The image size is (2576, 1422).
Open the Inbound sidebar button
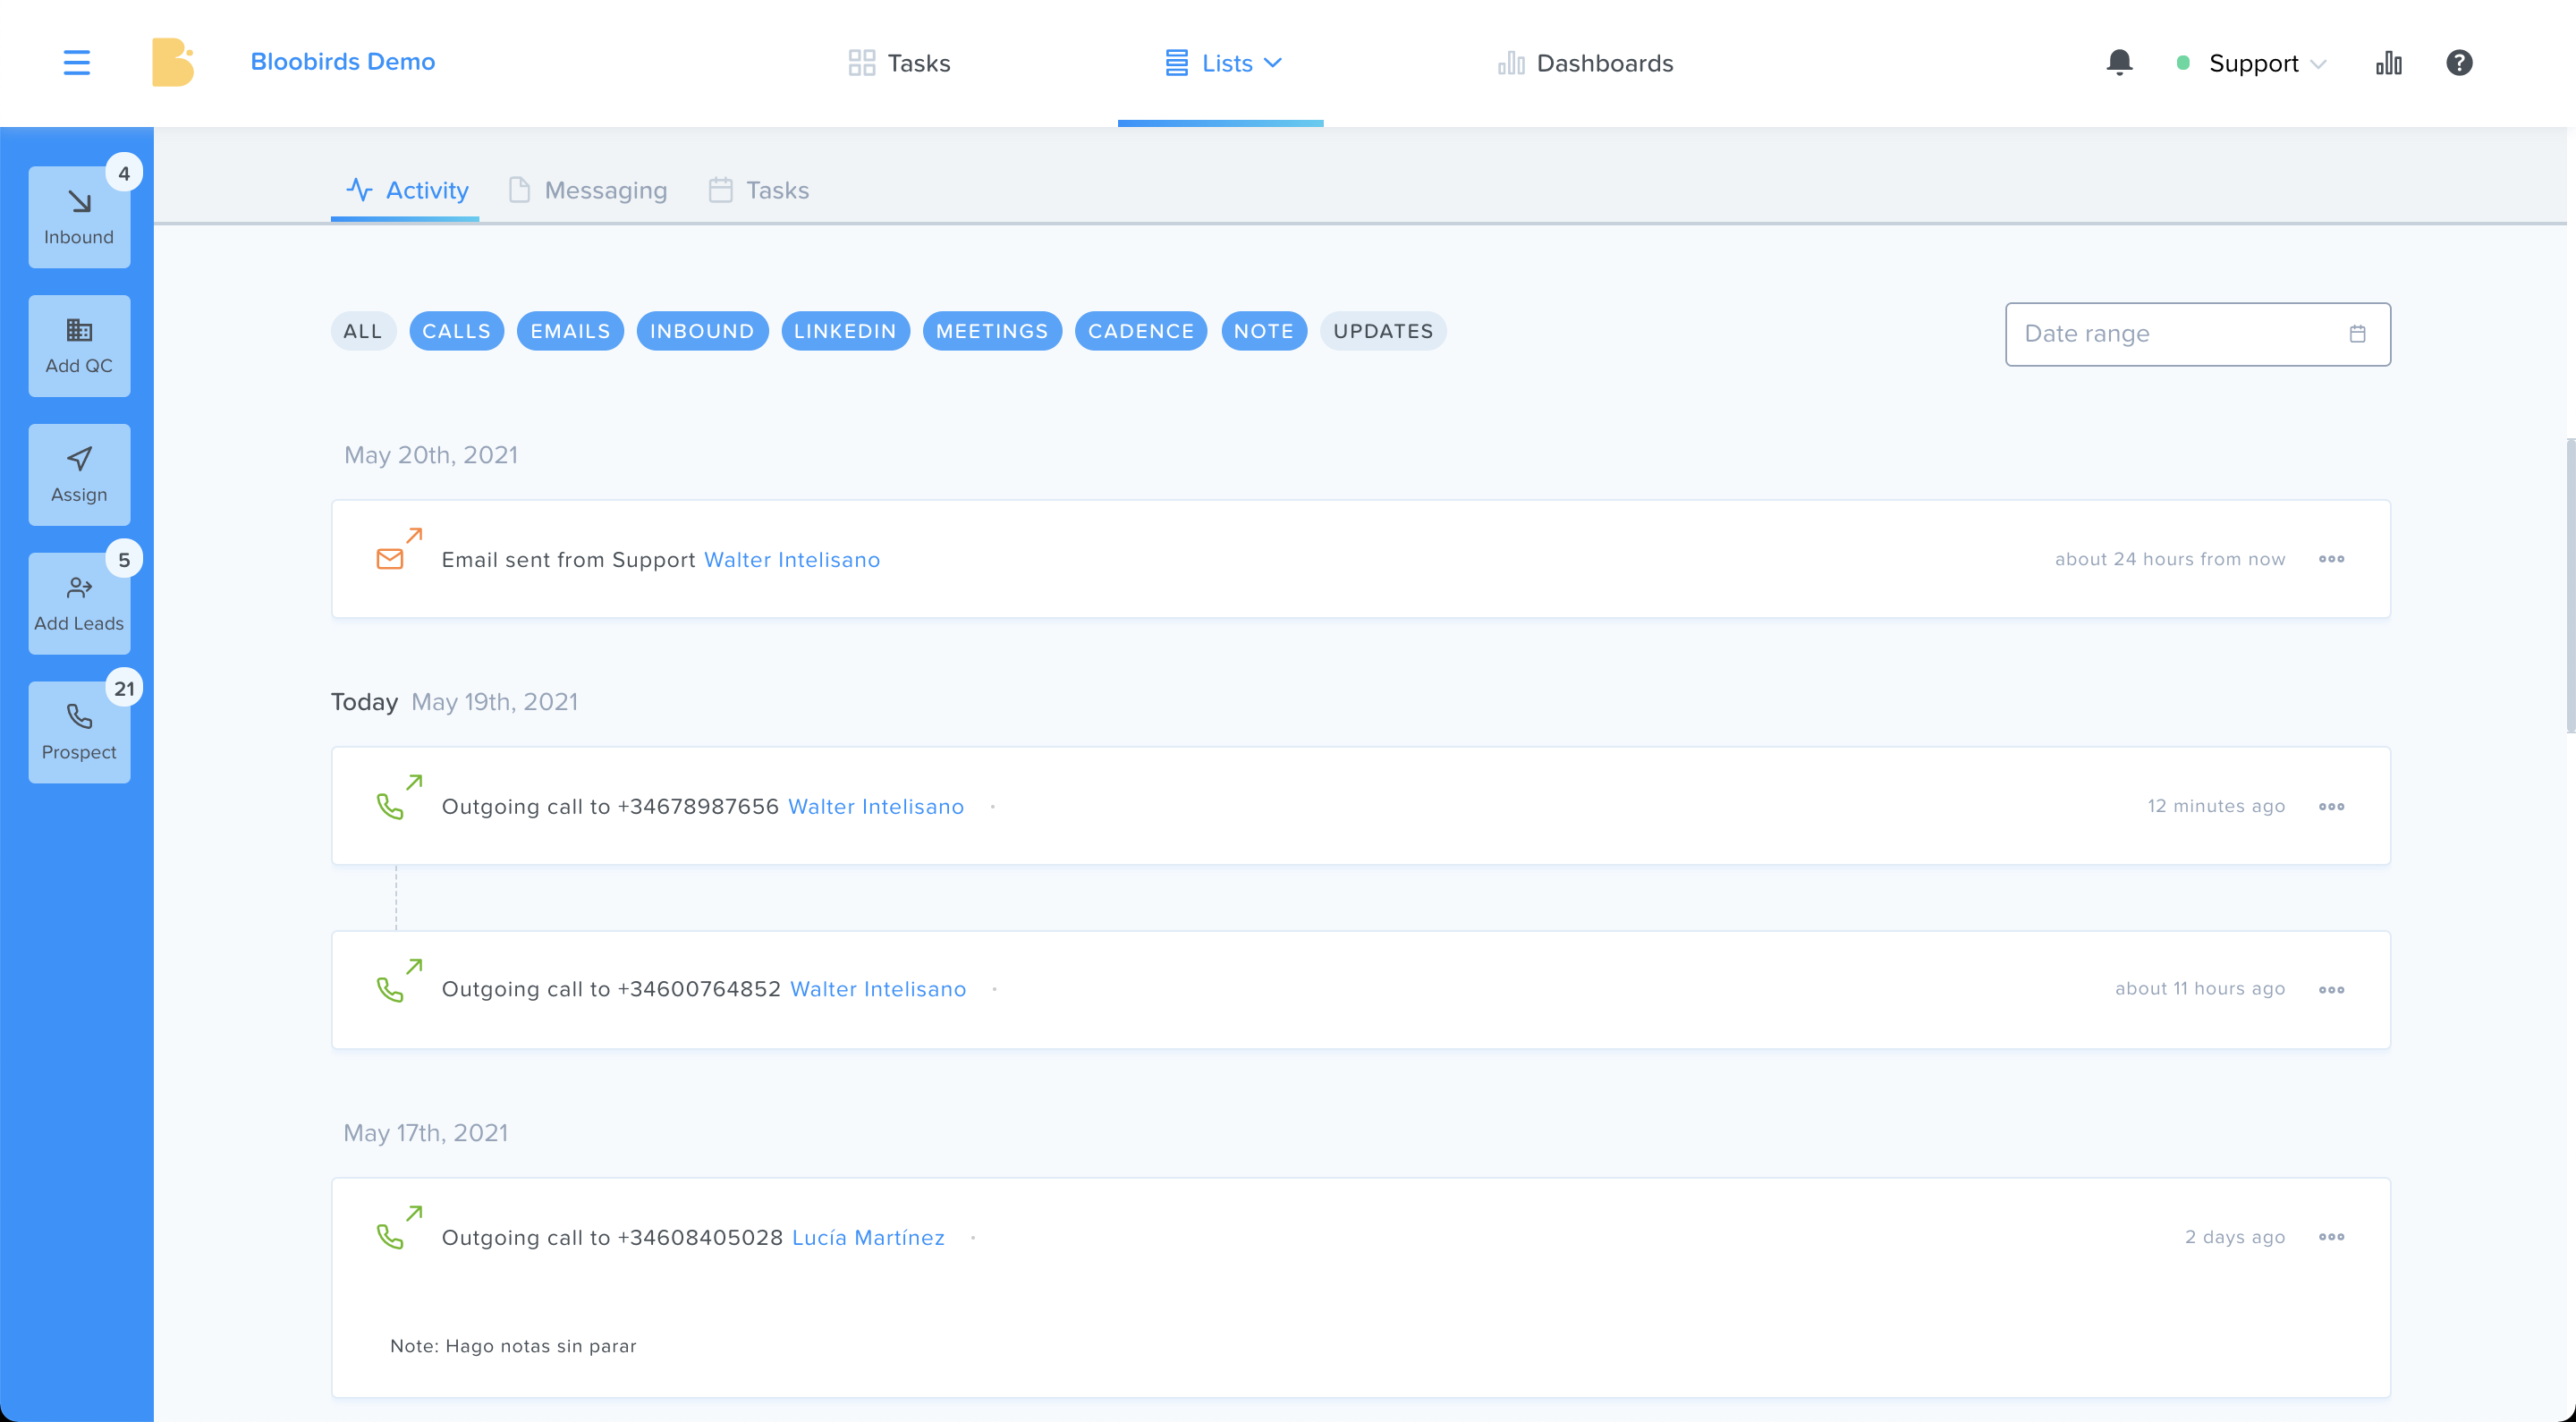tap(79, 217)
